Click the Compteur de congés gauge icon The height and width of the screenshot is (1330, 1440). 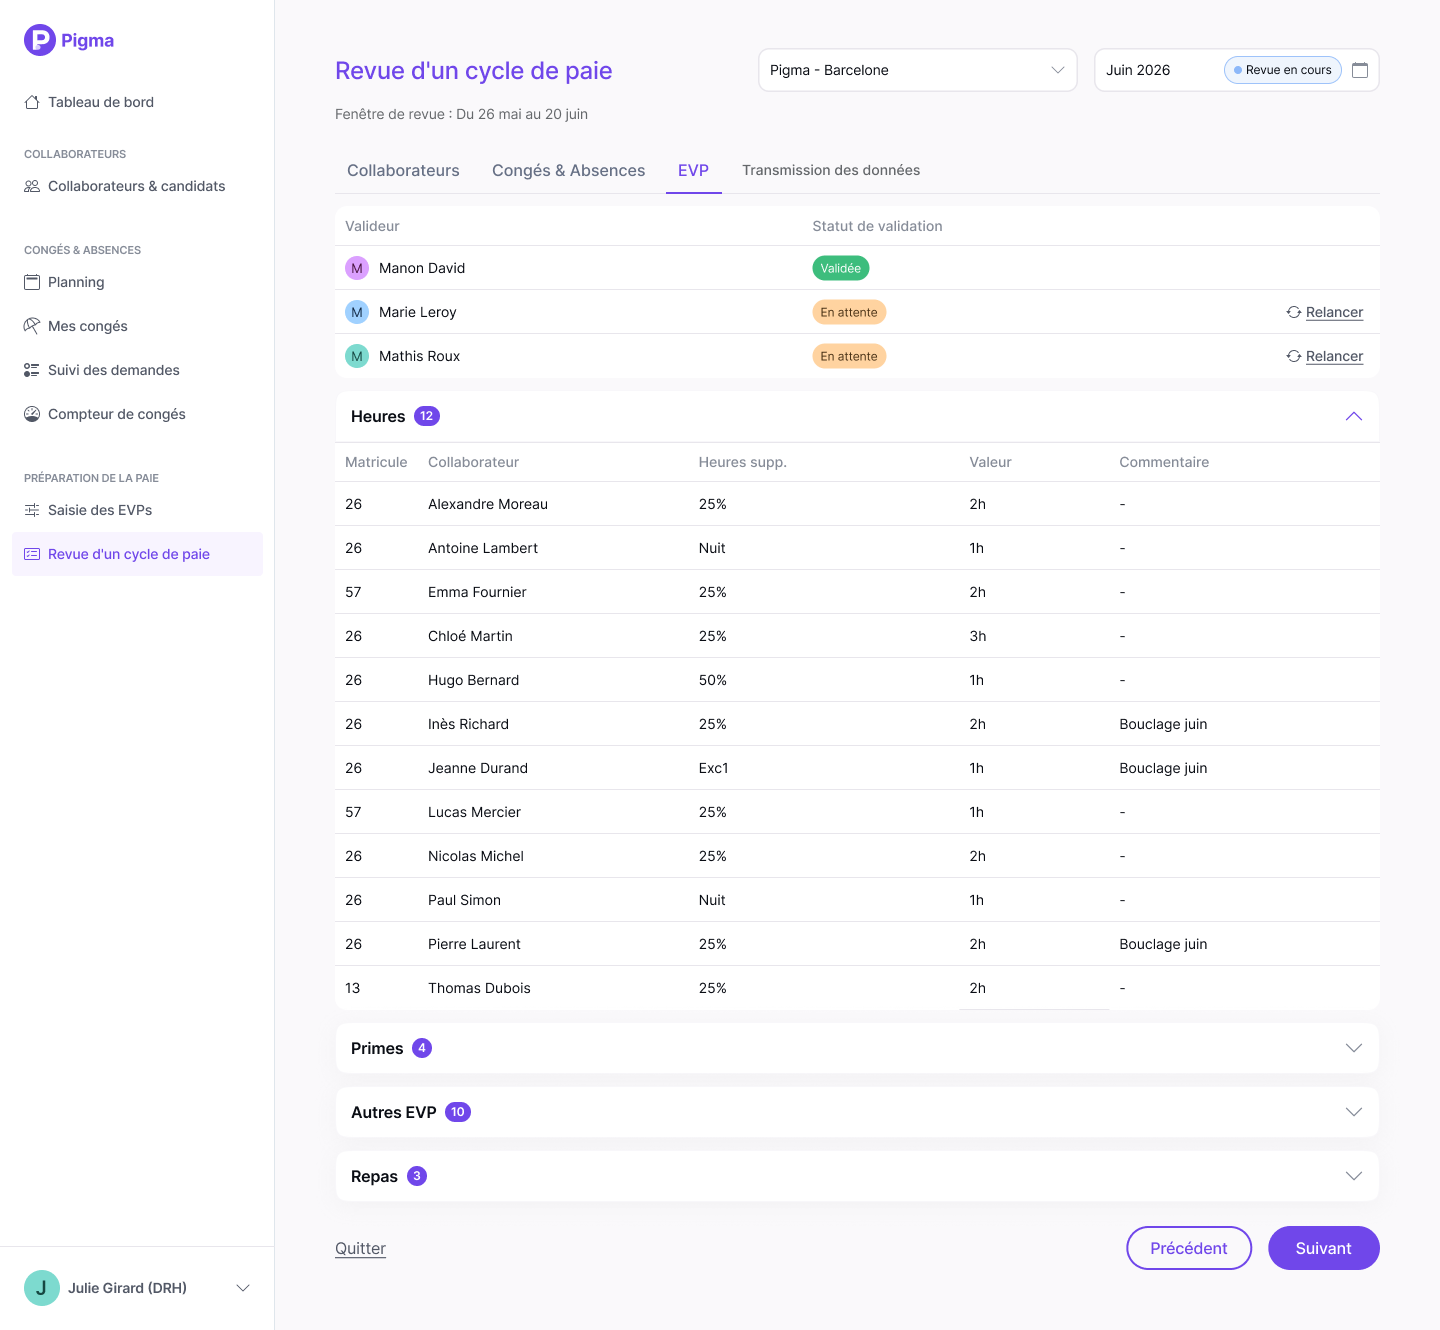coord(32,414)
